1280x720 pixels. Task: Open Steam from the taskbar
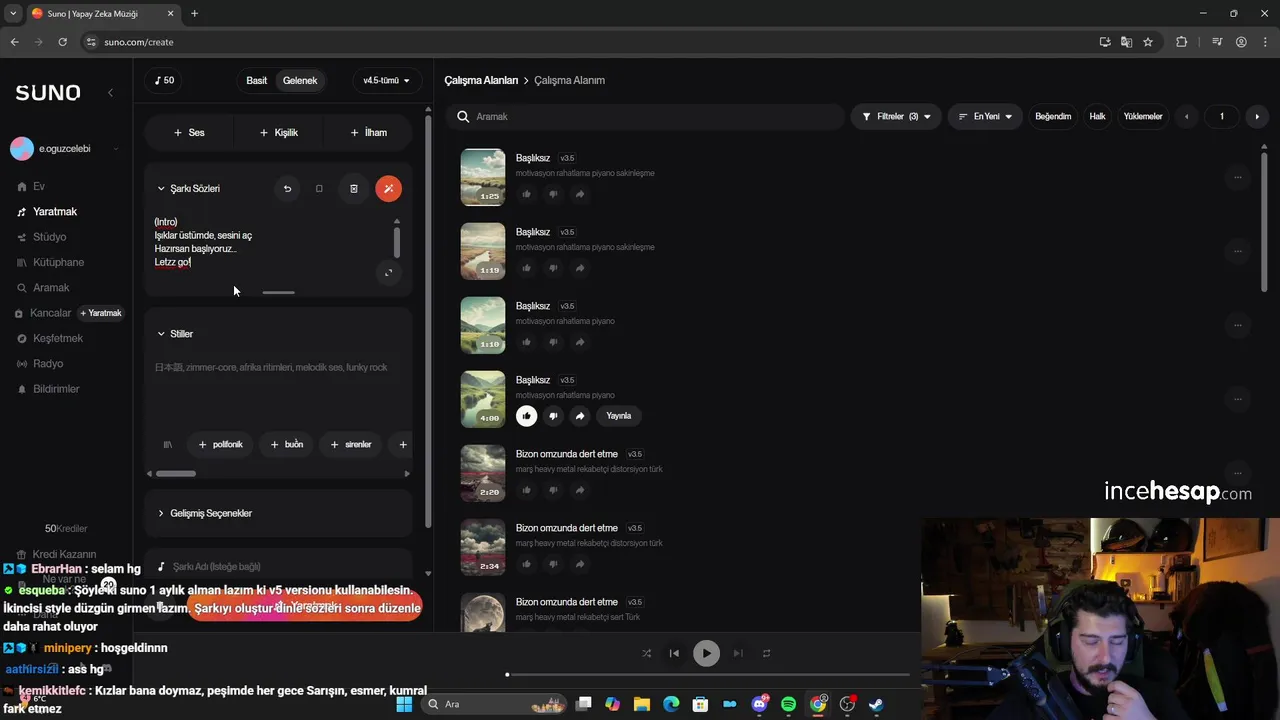tap(875, 704)
